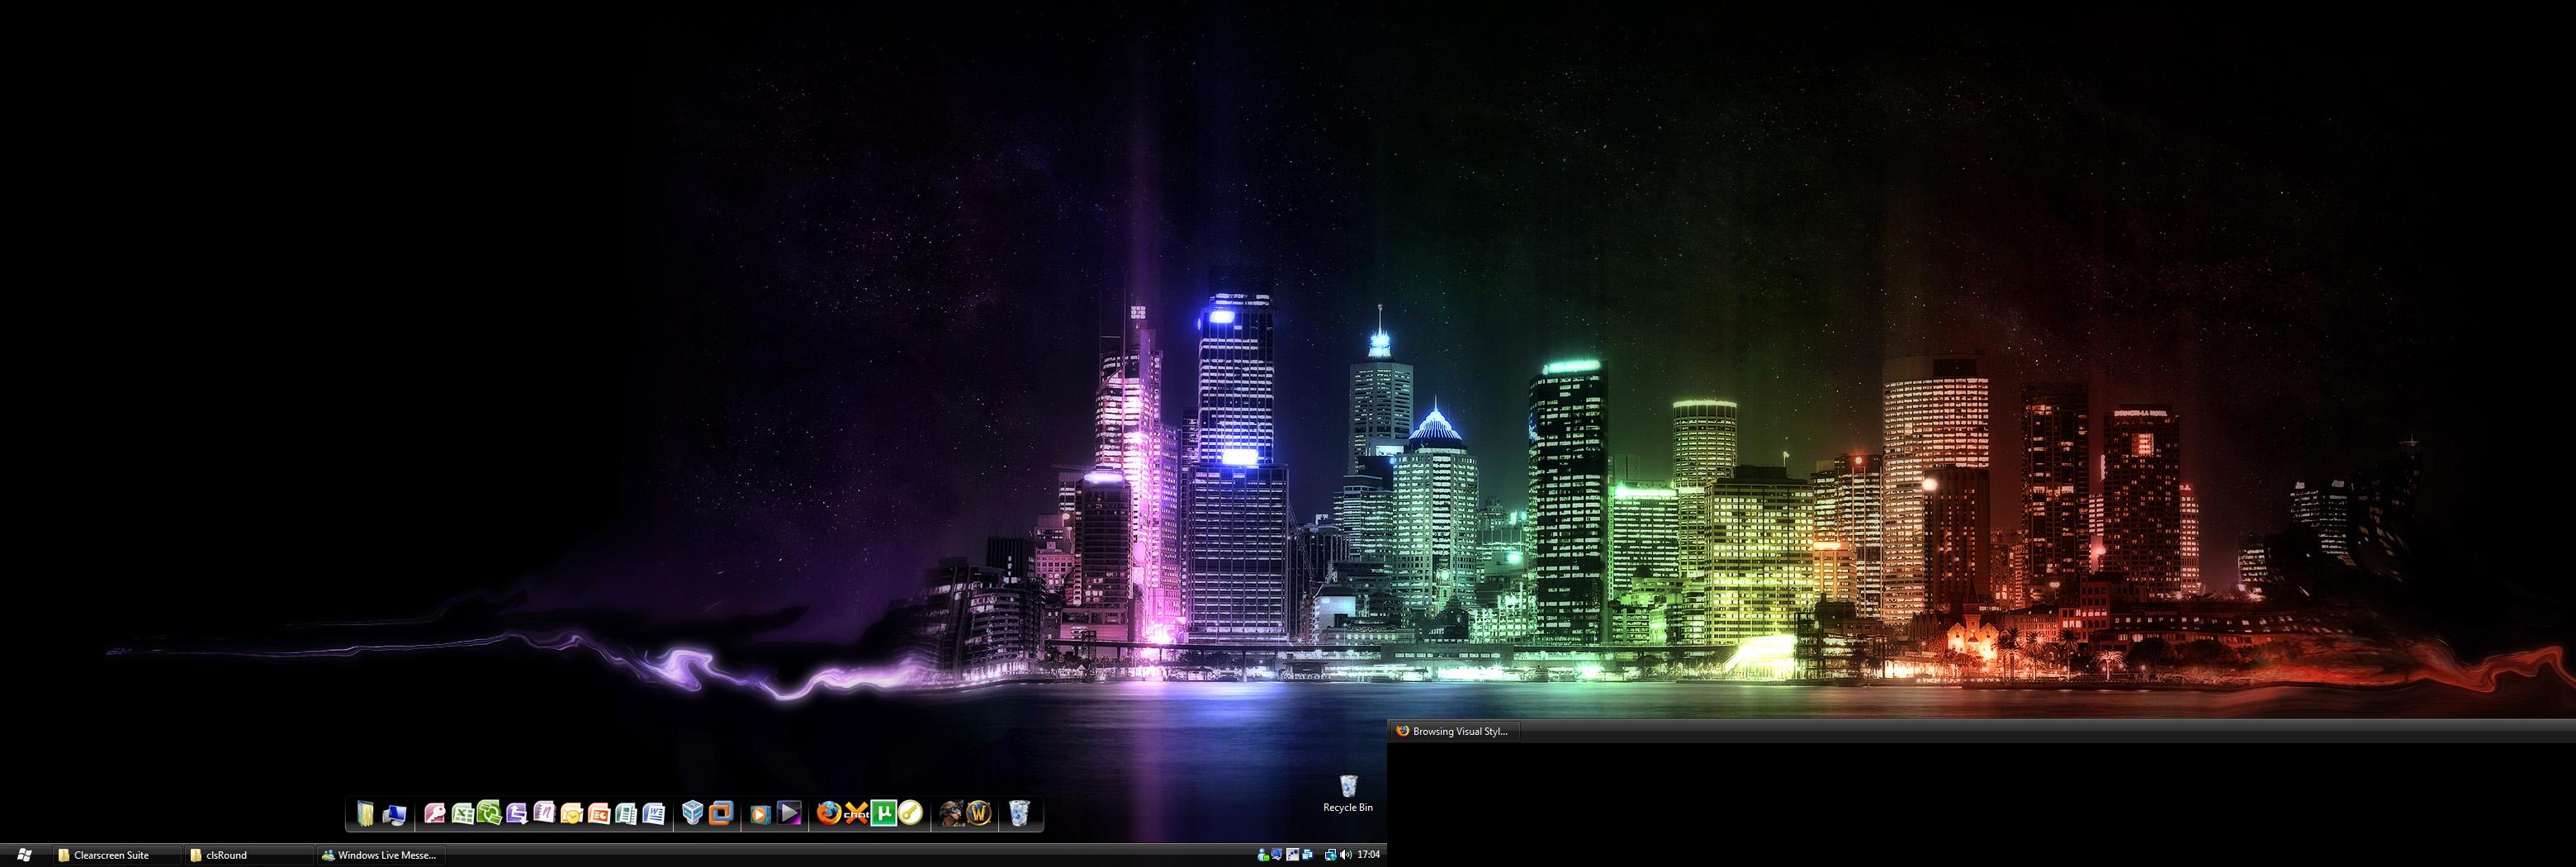Open the volume speaker tray icon
Screen dimensions: 2576x867
[1346, 855]
